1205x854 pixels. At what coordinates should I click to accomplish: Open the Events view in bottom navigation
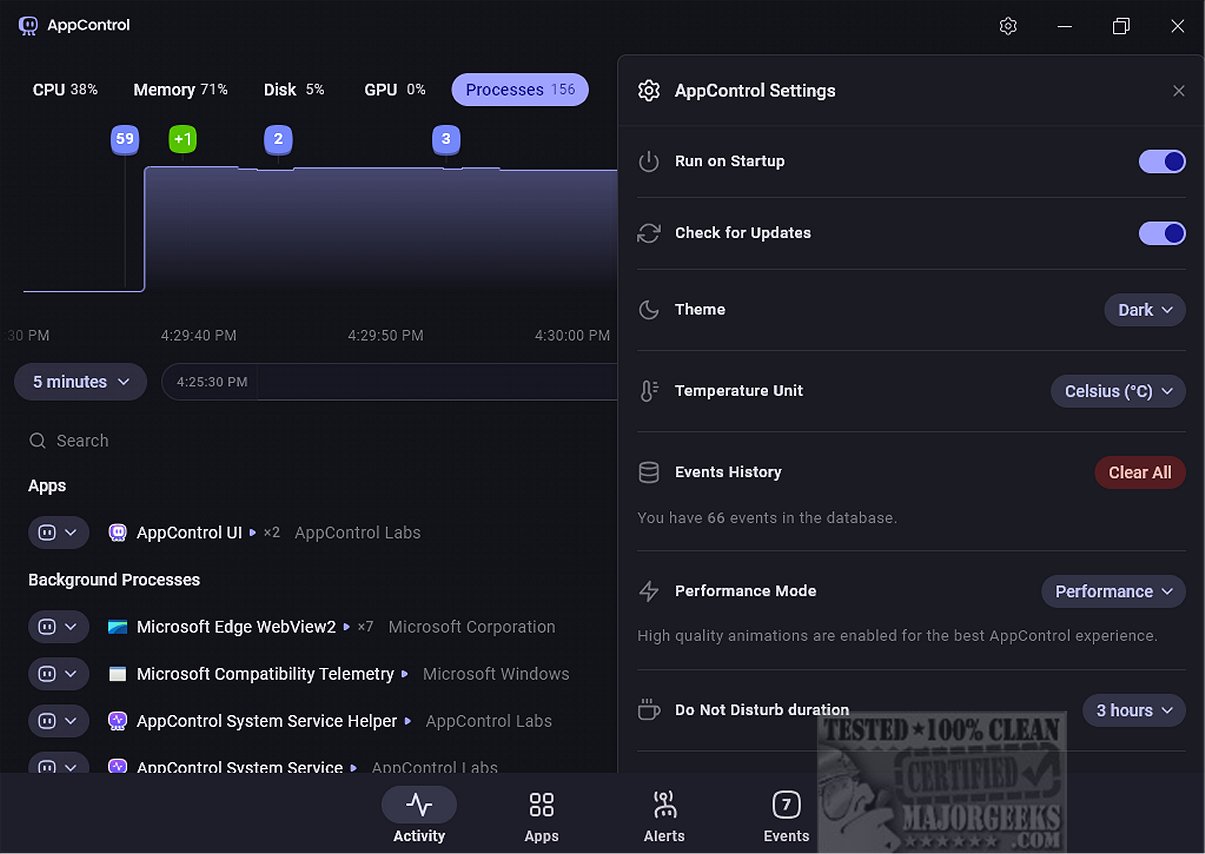click(x=786, y=815)
